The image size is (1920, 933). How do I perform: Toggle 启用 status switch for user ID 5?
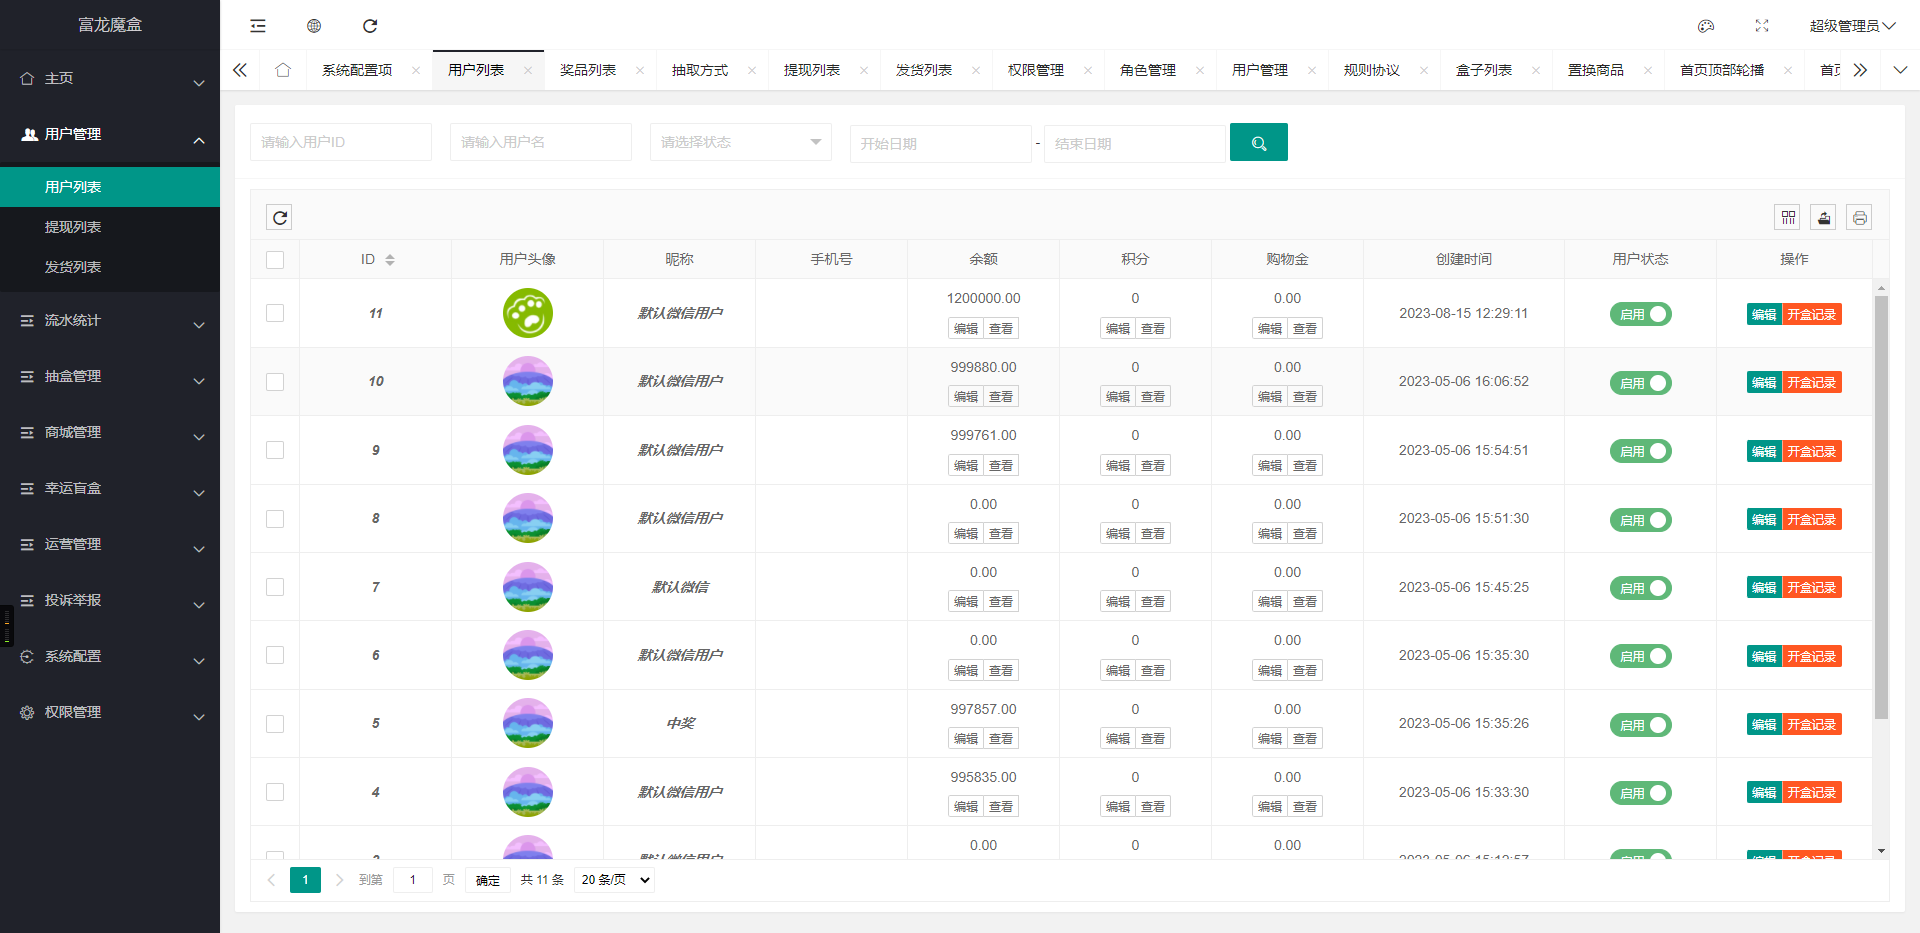(1640, 725)
